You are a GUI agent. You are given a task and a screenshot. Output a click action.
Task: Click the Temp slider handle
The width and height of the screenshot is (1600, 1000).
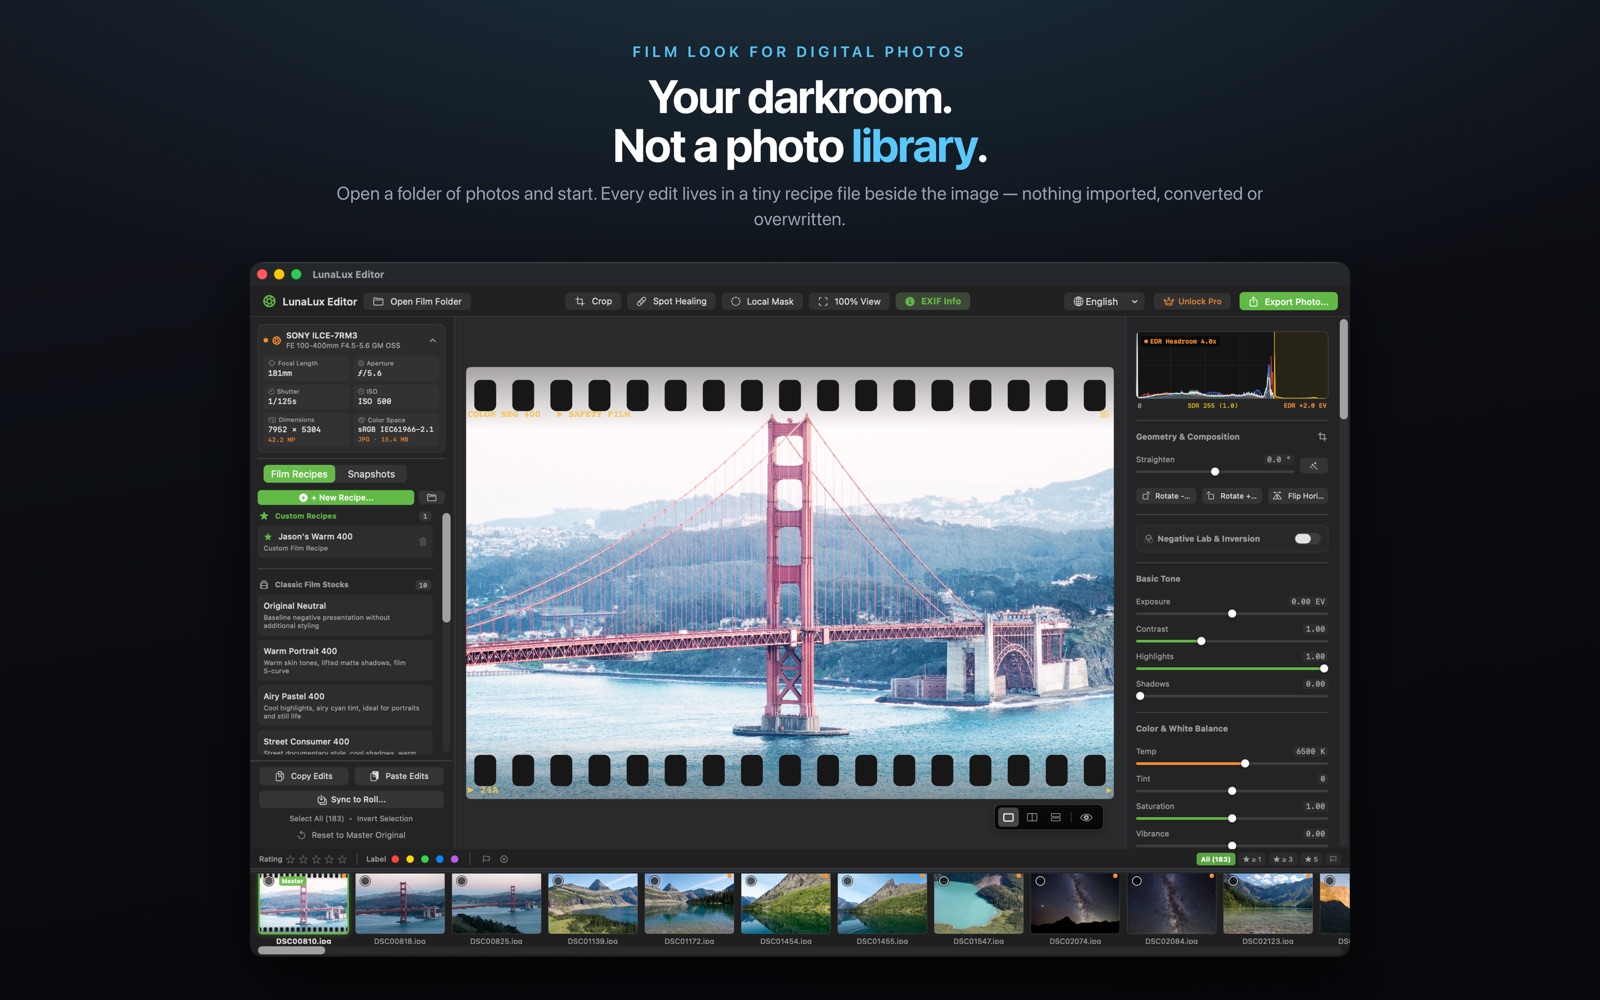click(1245, 764)
